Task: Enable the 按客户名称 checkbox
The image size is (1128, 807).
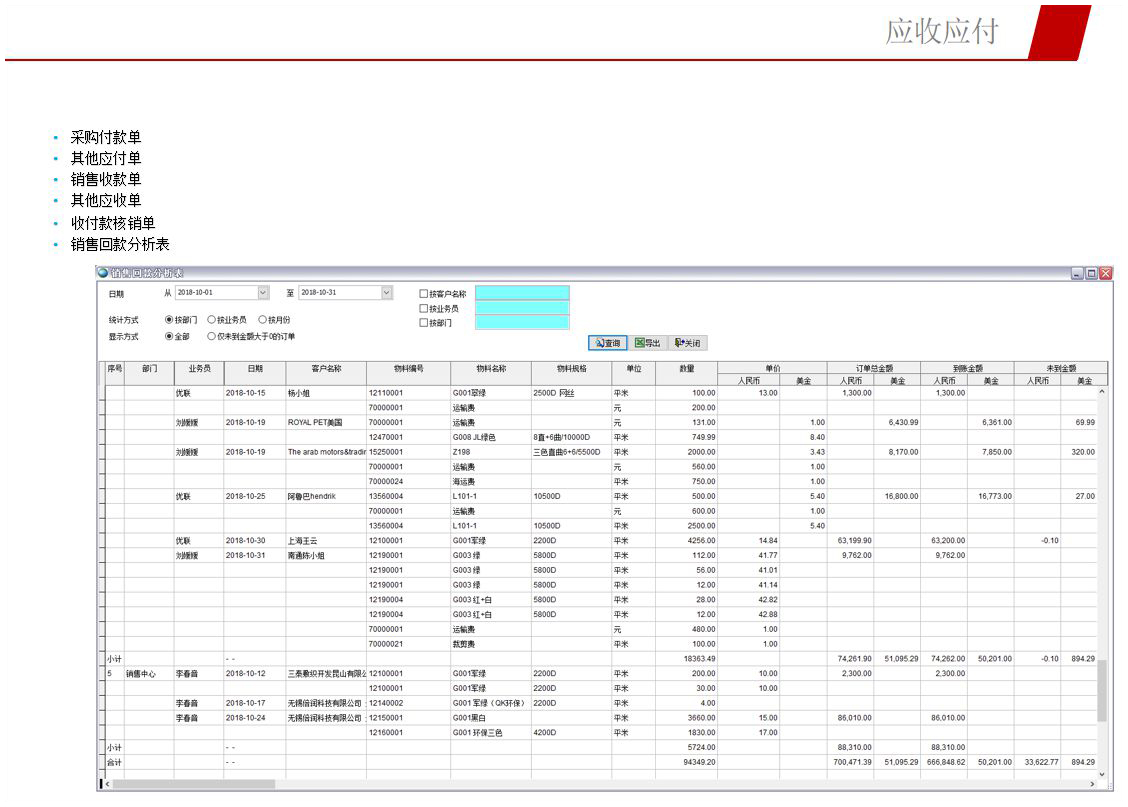Action: click(x=424, y=294)
